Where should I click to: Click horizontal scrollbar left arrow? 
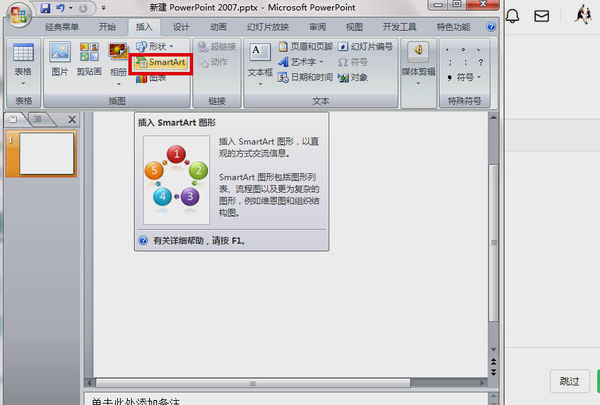89,383
